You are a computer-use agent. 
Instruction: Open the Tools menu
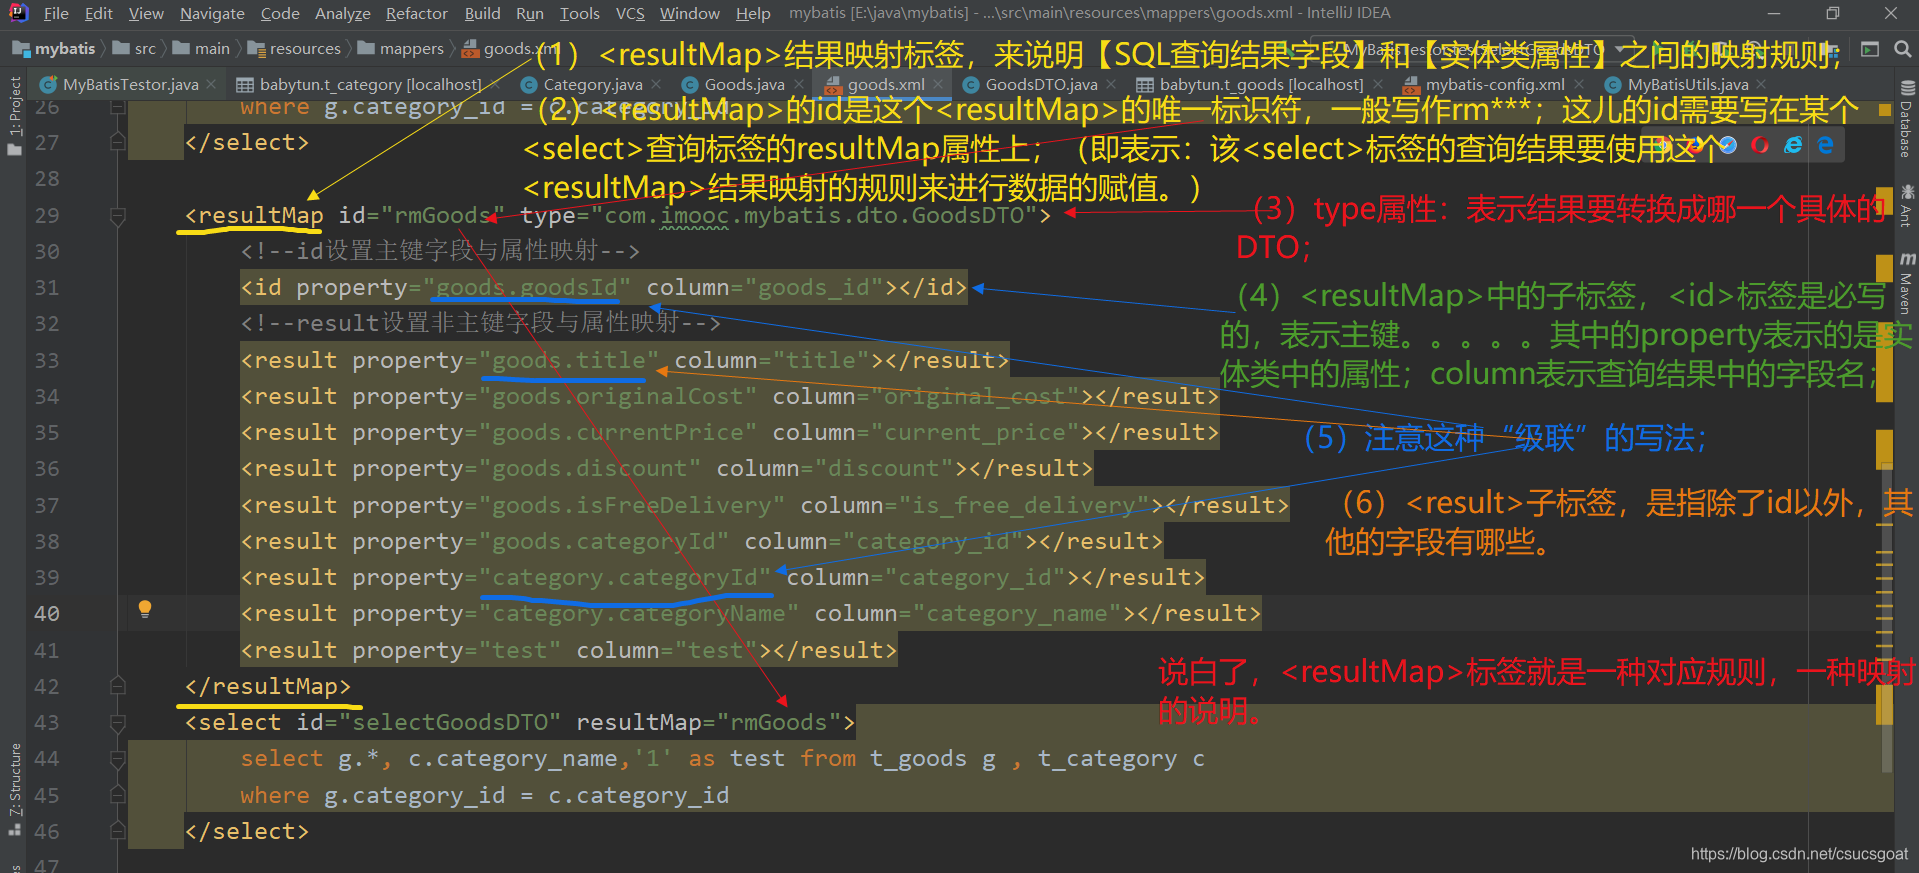coord(580,13)
